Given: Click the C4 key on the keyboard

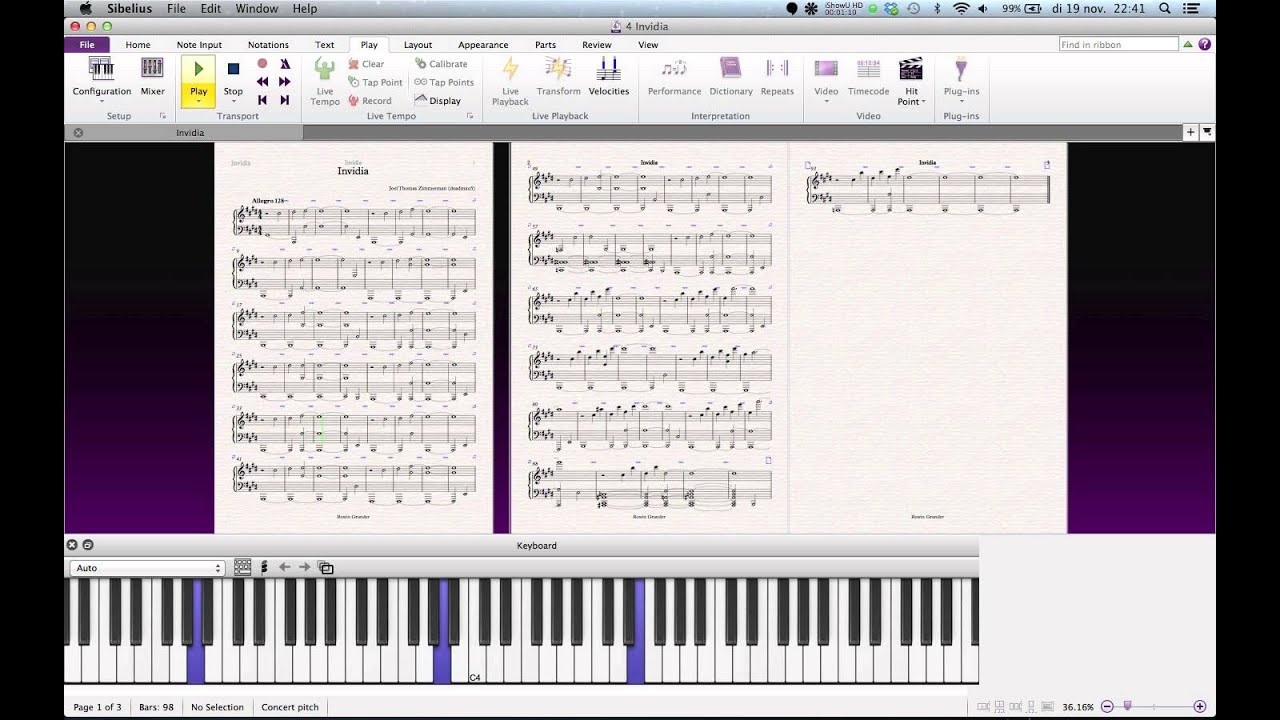Looking at the screenshot, I should pos(476,665).
